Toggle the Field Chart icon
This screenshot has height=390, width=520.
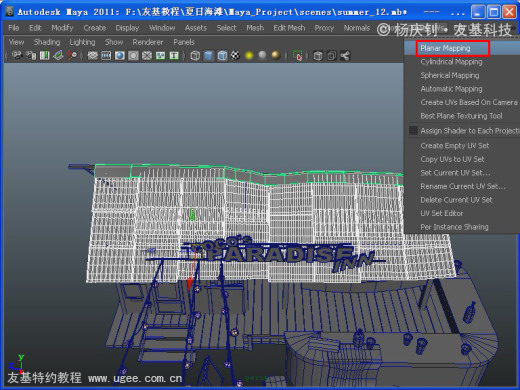tap(147, 55)
